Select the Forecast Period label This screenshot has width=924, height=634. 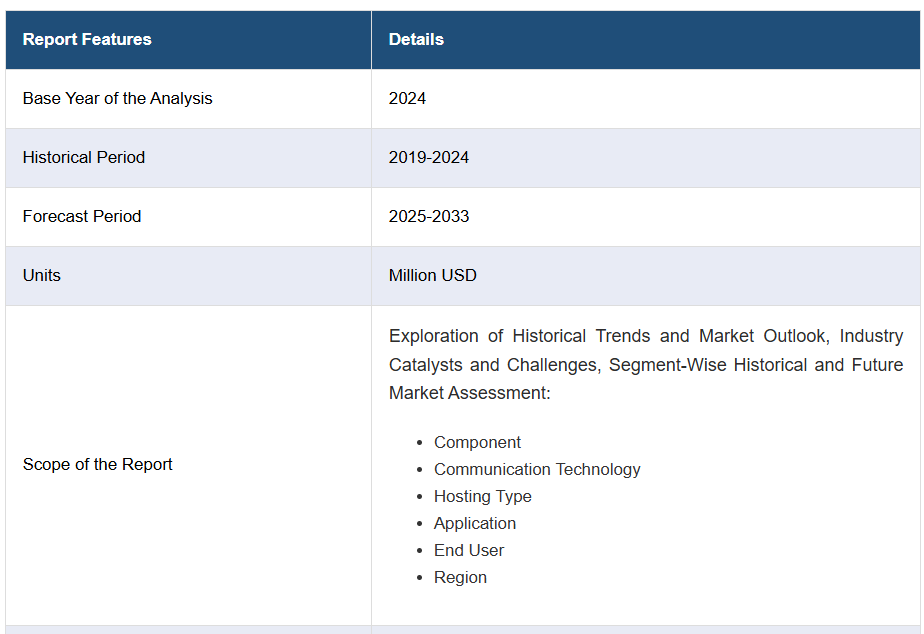[82, 216]
